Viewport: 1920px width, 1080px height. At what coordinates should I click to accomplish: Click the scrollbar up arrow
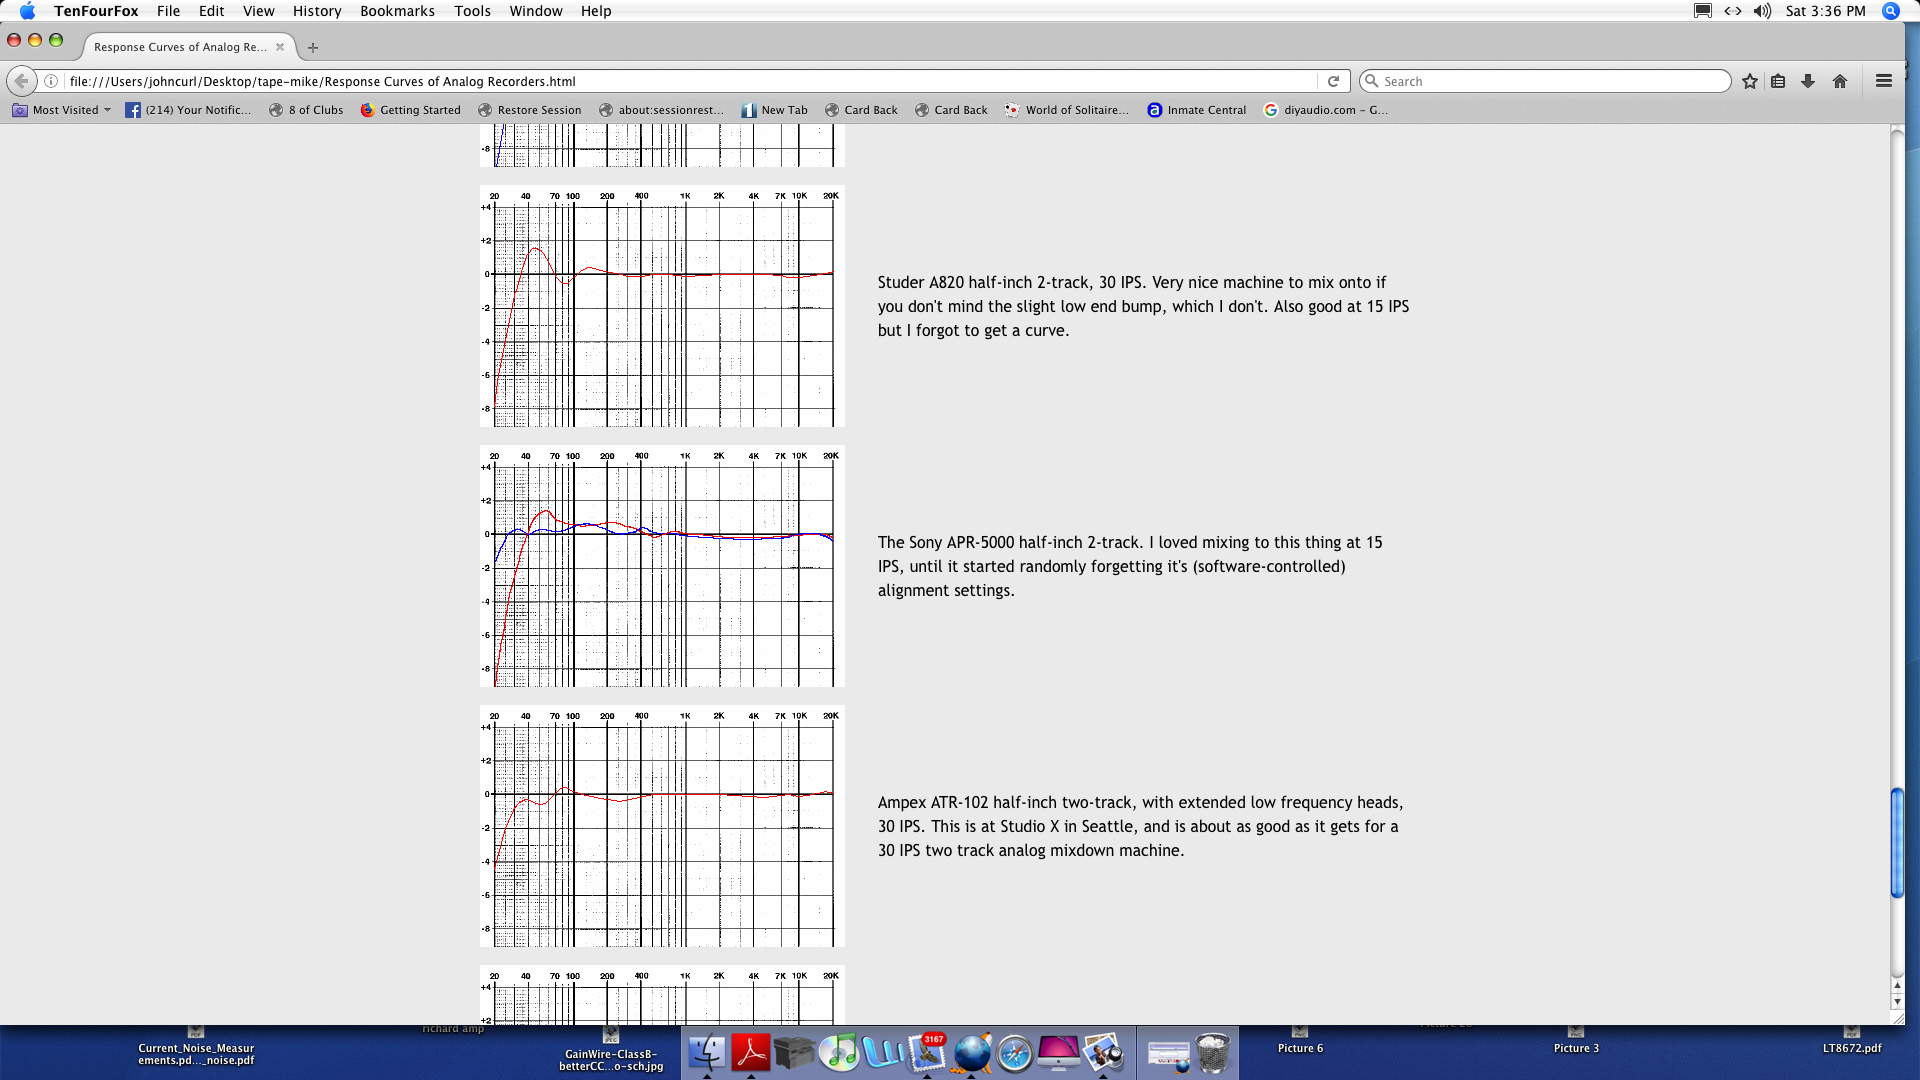pos(1897,986)
